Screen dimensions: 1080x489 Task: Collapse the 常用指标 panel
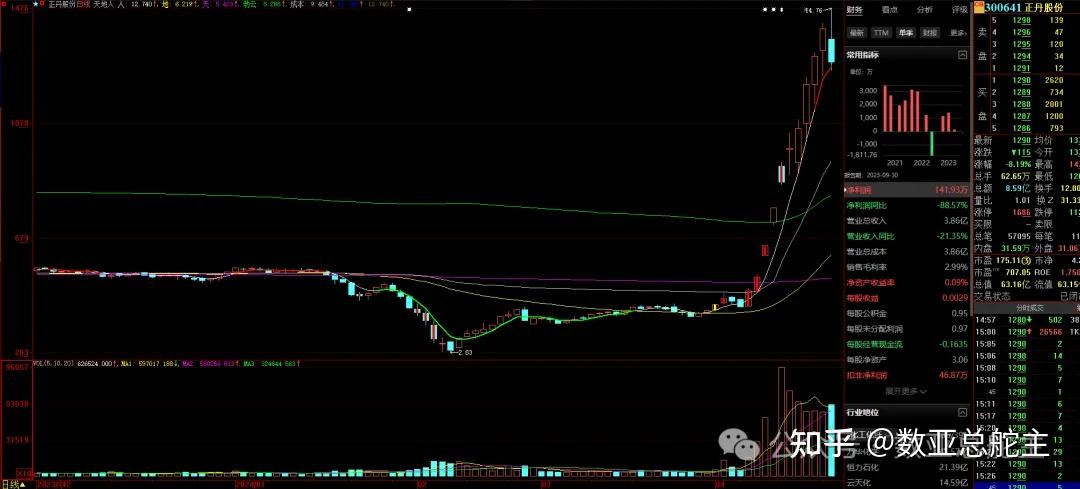tap(962, 54)
